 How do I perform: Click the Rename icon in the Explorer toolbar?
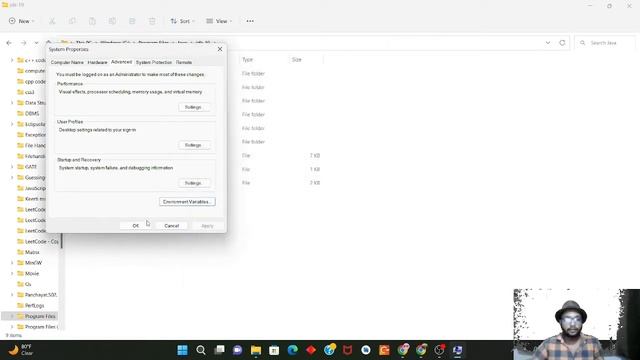coord(112,21)
